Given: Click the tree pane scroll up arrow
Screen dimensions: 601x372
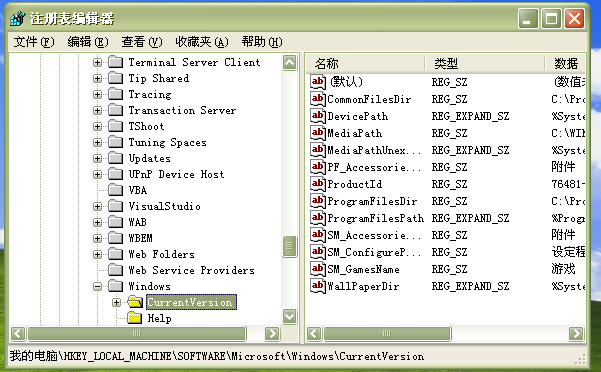Looking at the screenshot, I should click(x=290, y=62).
